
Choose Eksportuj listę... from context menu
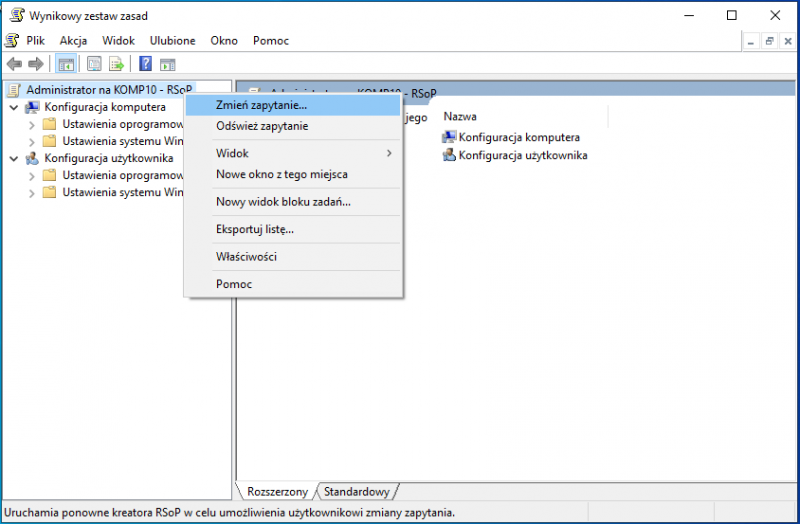coord(255,229)
